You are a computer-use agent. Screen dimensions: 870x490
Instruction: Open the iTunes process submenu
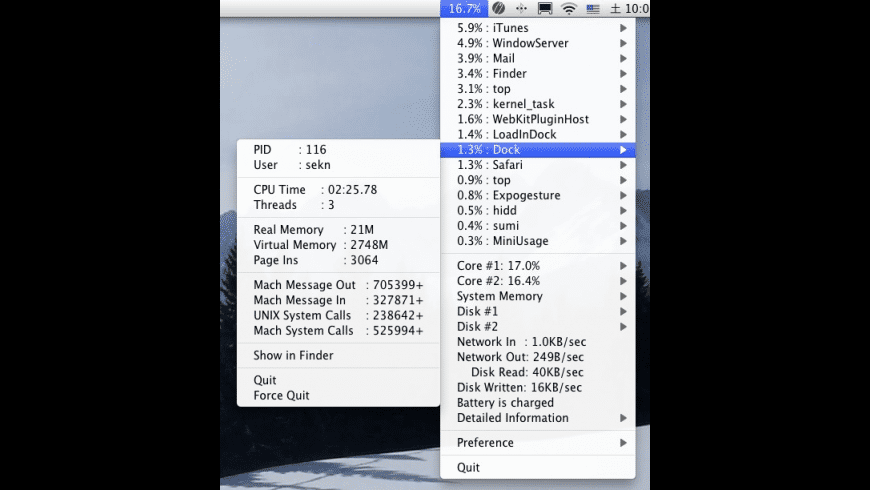(538, 28)
